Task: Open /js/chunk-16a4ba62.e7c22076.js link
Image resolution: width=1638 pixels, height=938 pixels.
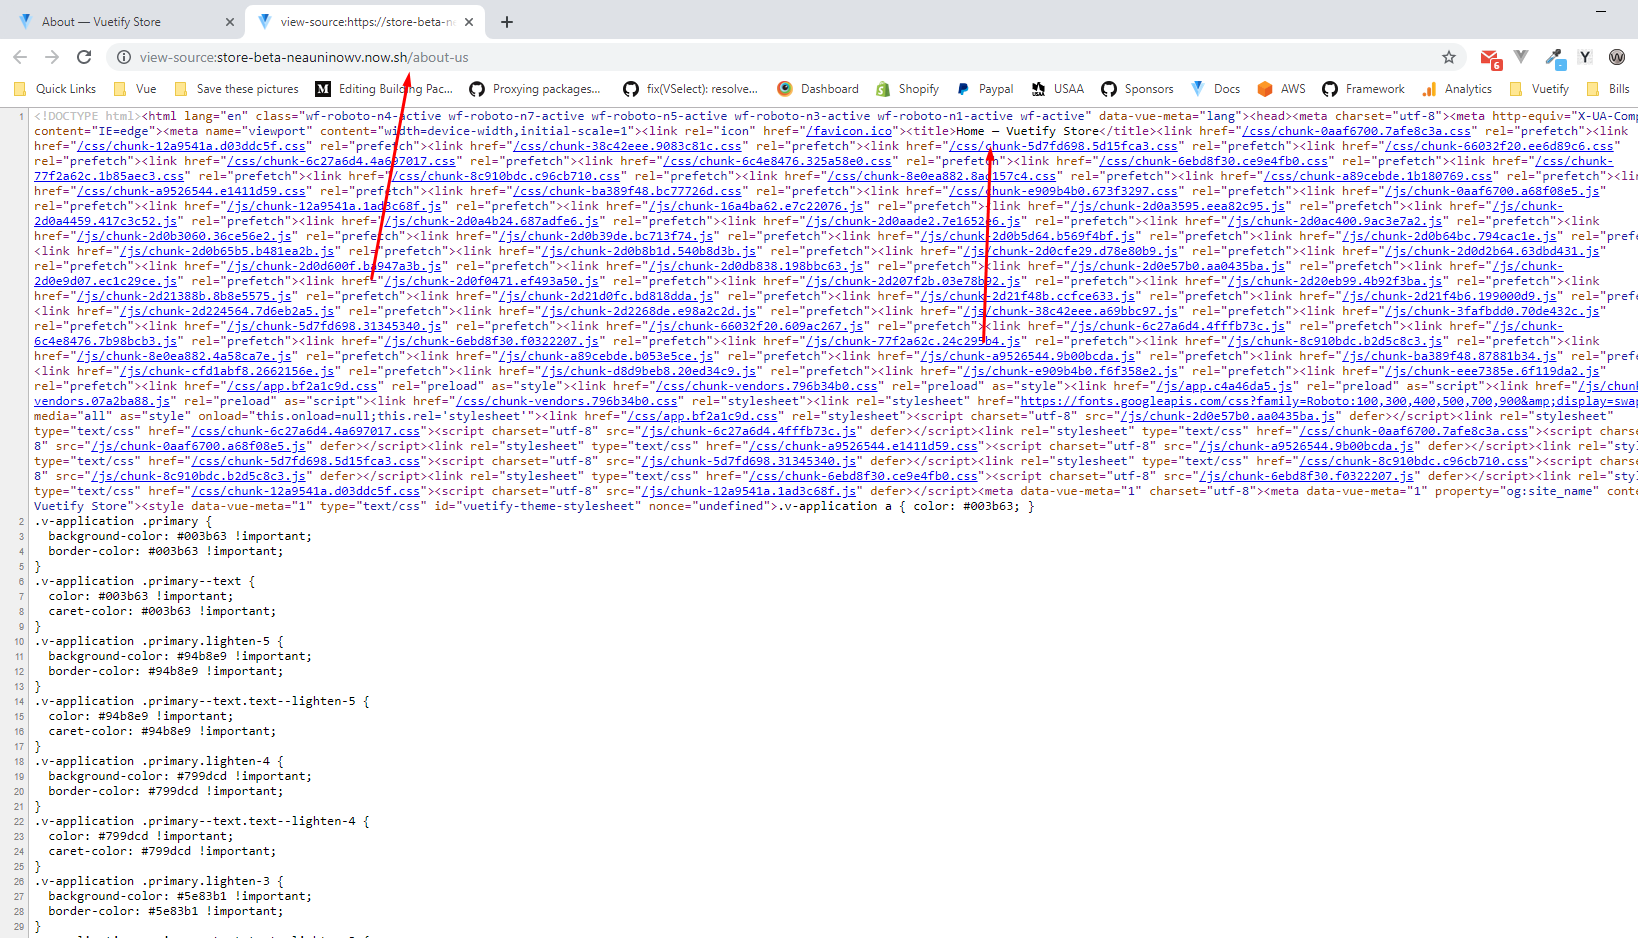Action: [756, 206]
